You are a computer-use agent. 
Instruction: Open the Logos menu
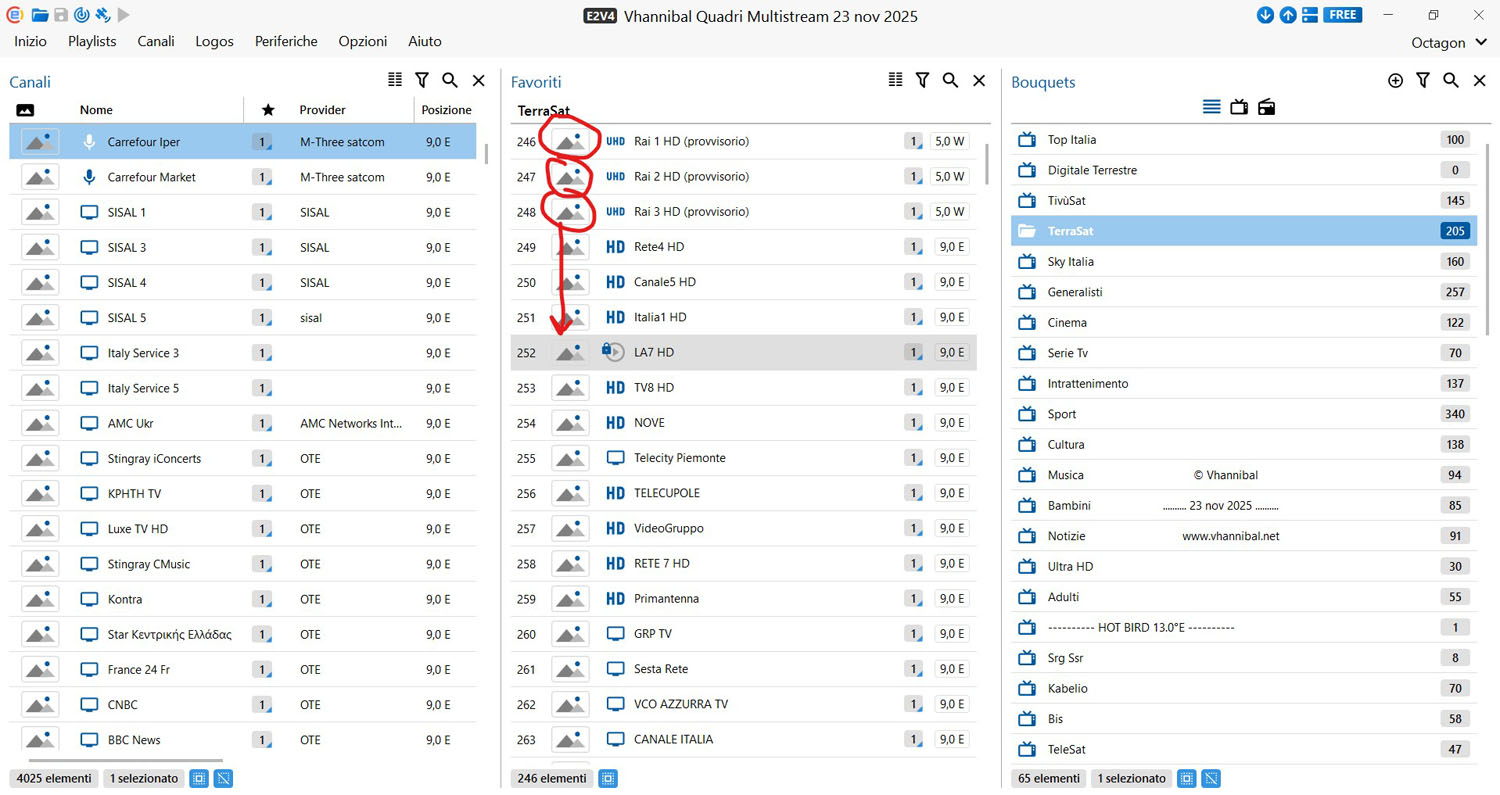tap(215, 41)
